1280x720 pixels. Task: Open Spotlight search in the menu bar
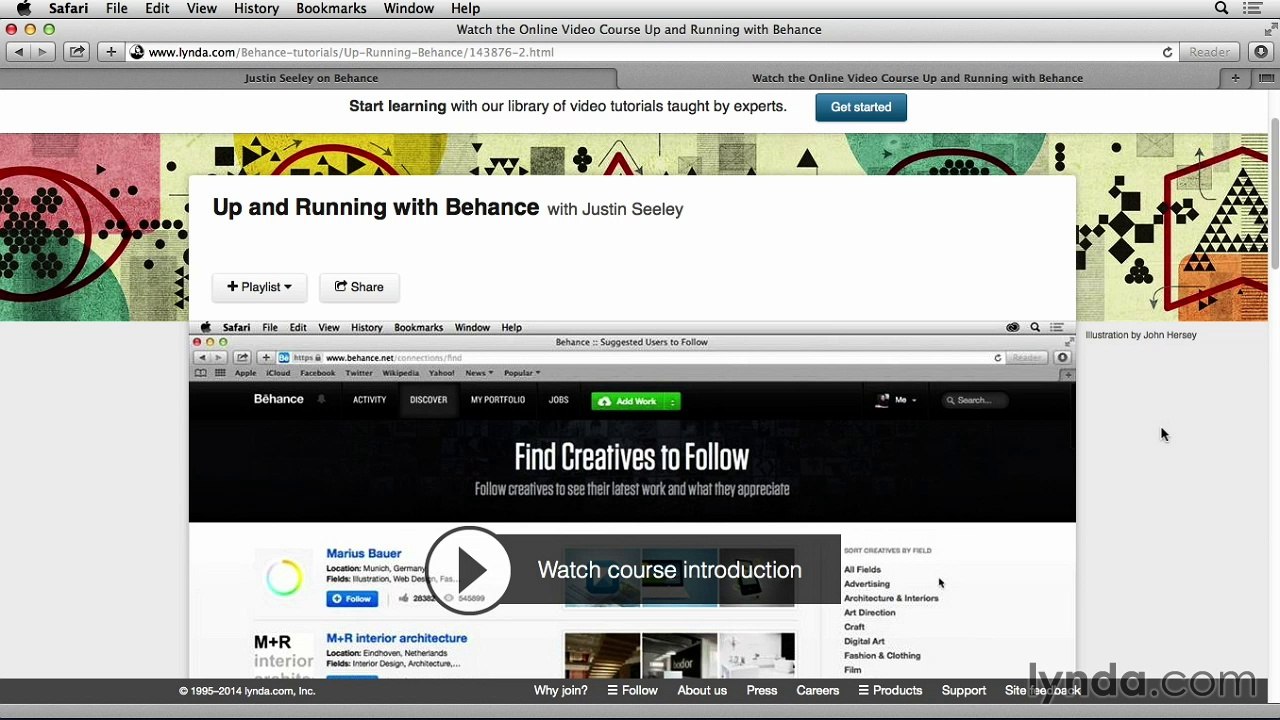click(1221, 8)
